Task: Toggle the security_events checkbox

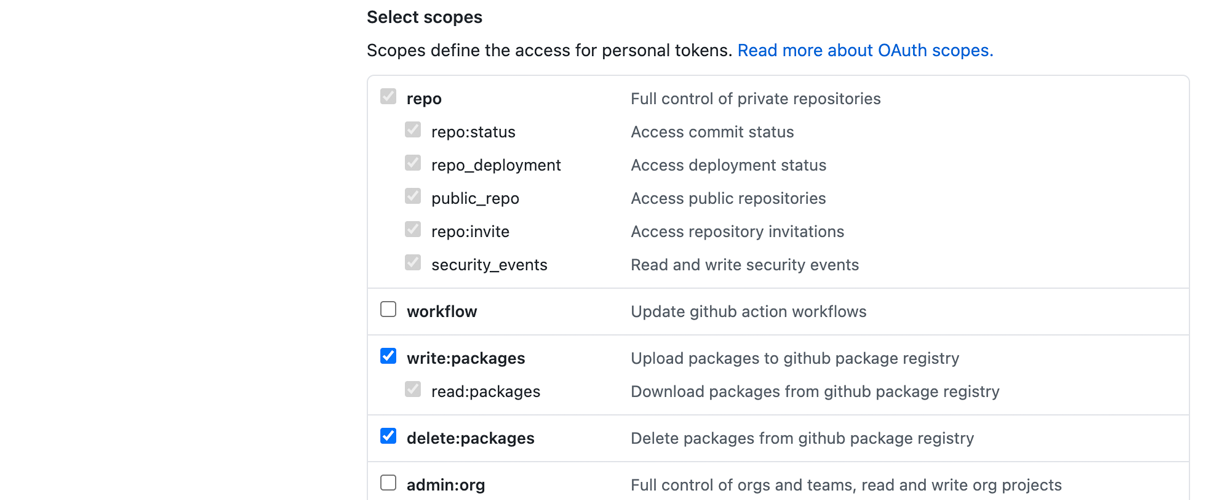Action: pos(413,263)
